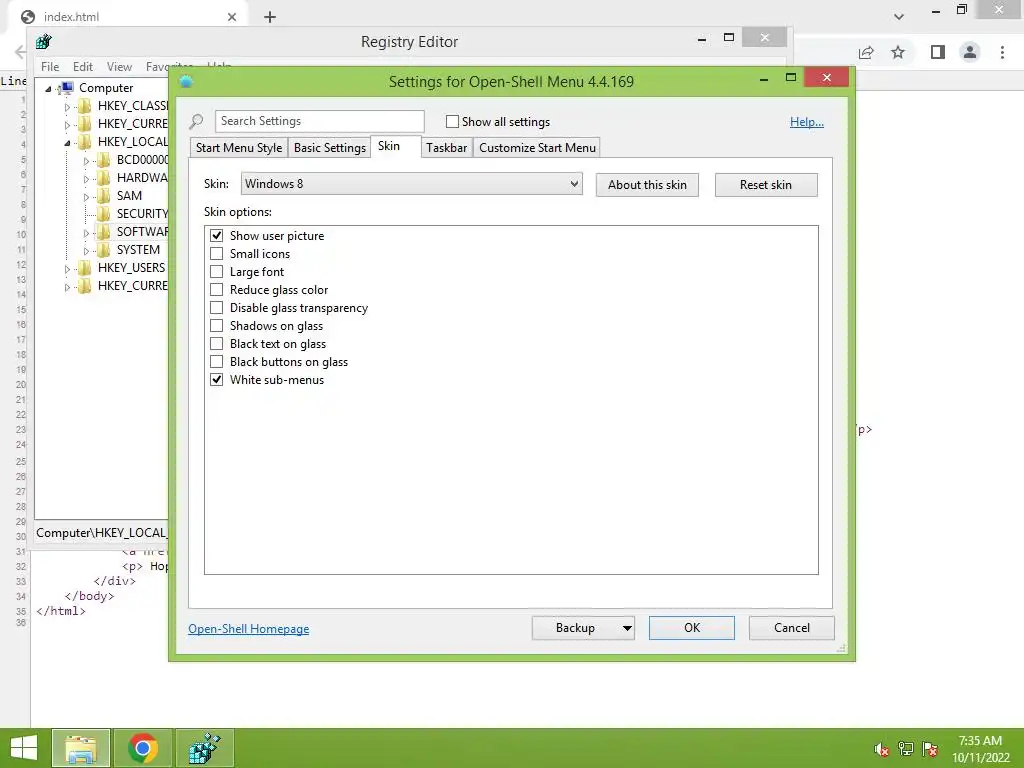Enable Small icons option

point(216,253)
